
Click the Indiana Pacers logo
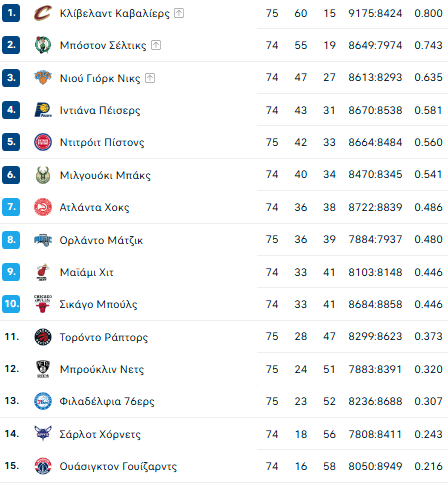pos(43,110)
